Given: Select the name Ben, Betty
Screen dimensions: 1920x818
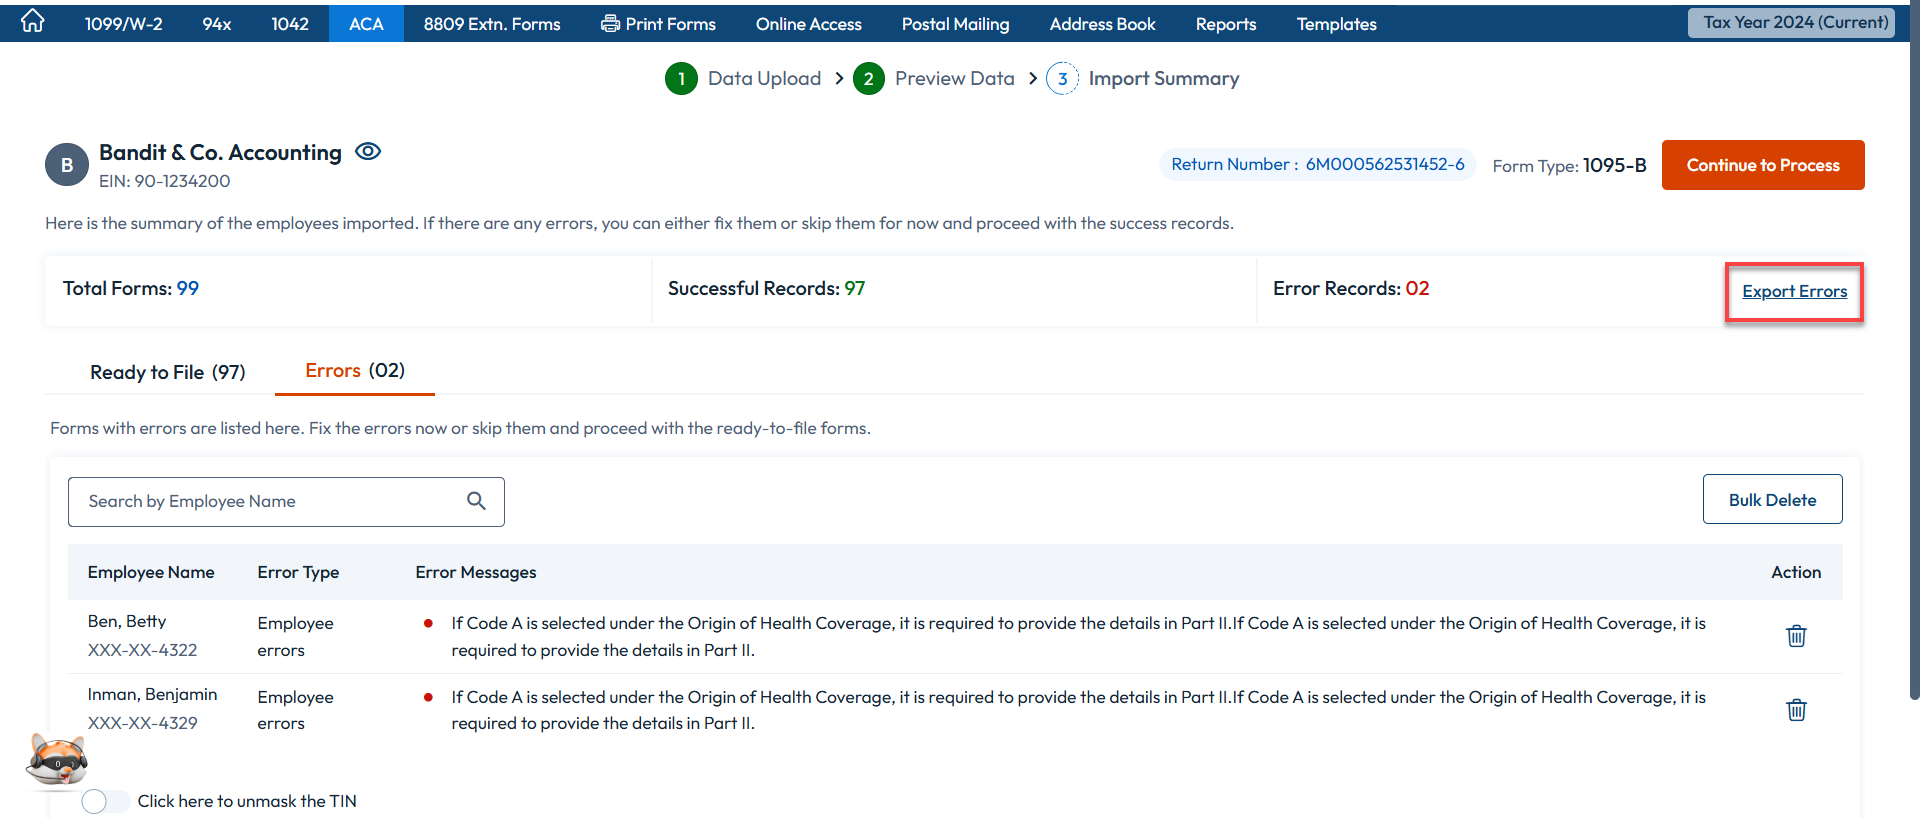Looking at the screenshot, I should tap(127, 621).
